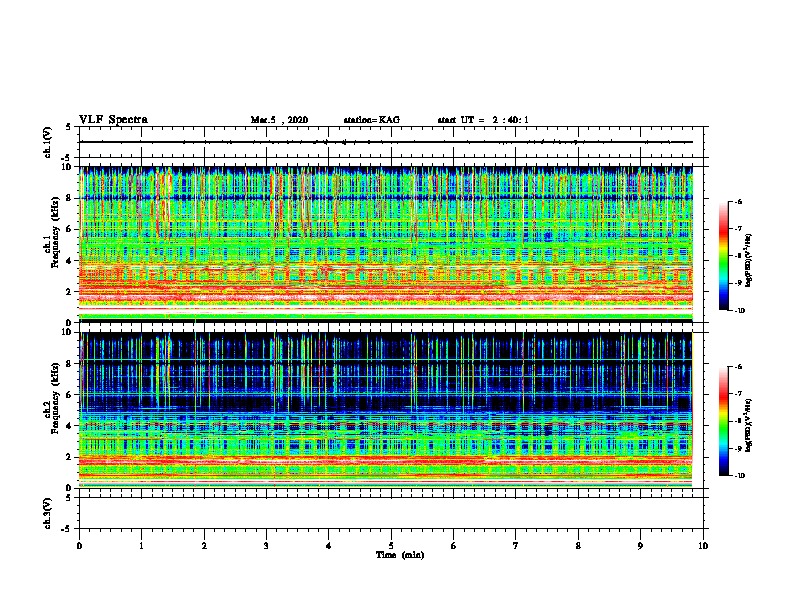Click the ch.1 voltage waveform trace
792x612 pixels.
(385, 142)
